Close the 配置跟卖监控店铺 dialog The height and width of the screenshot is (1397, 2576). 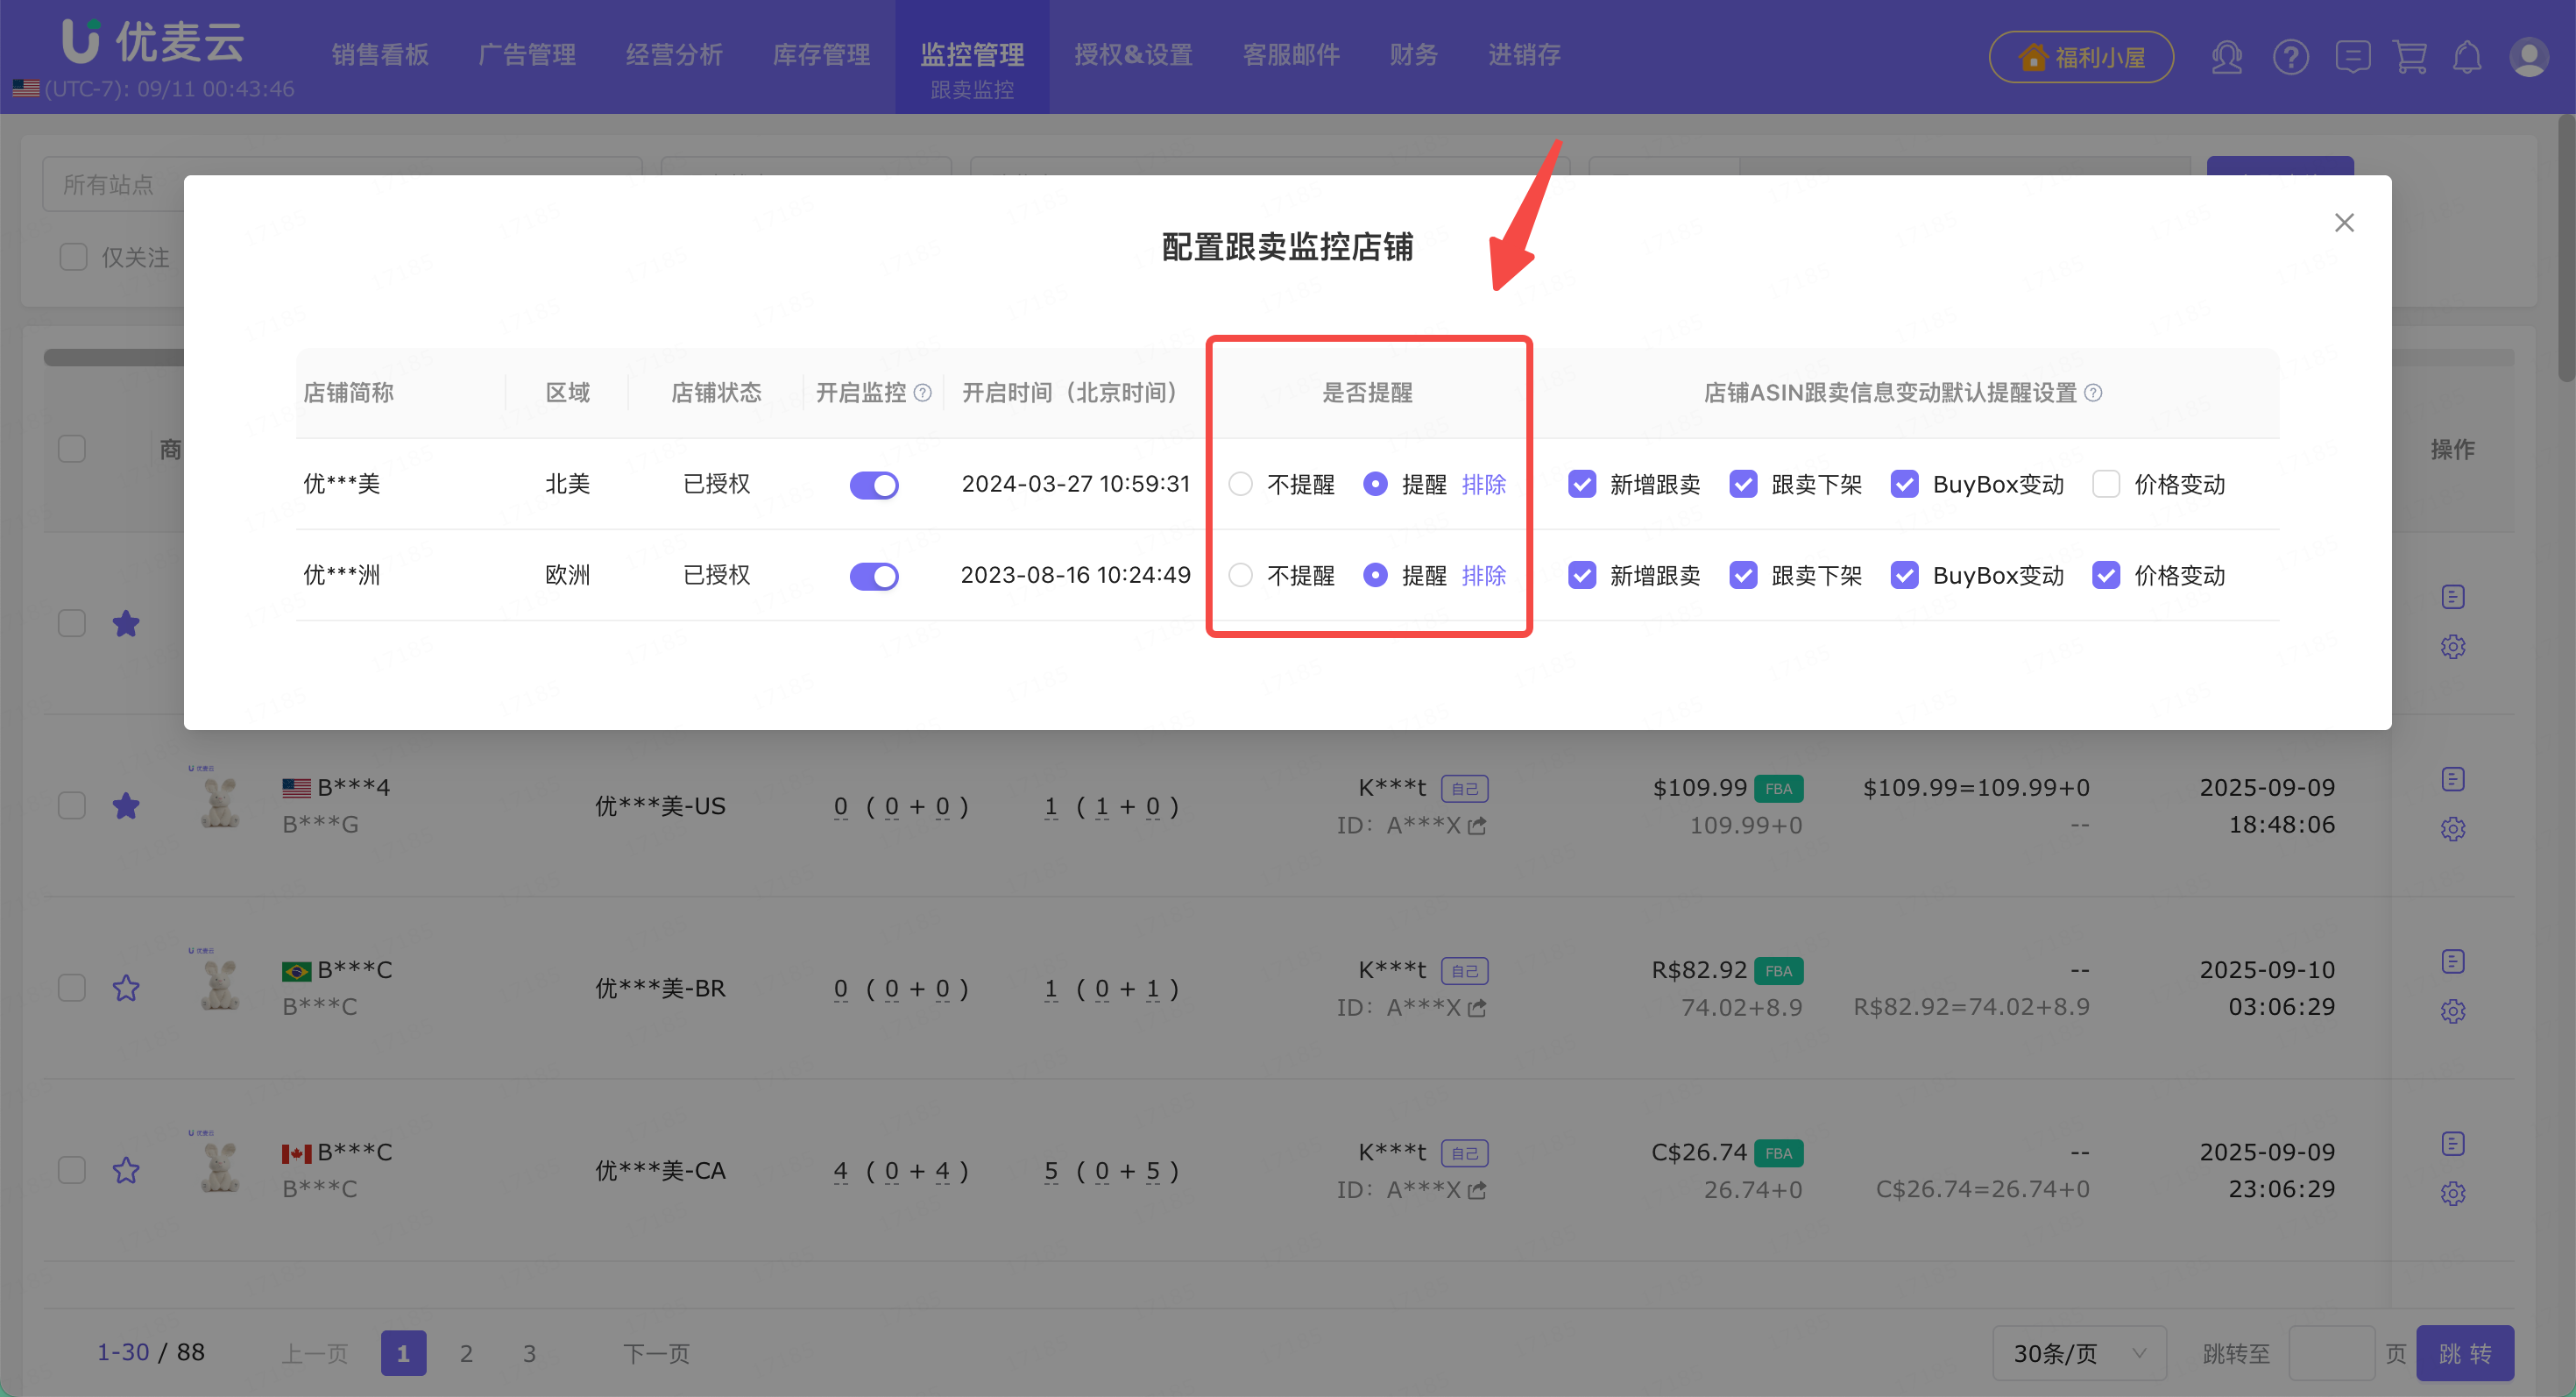click(2344, 222)
